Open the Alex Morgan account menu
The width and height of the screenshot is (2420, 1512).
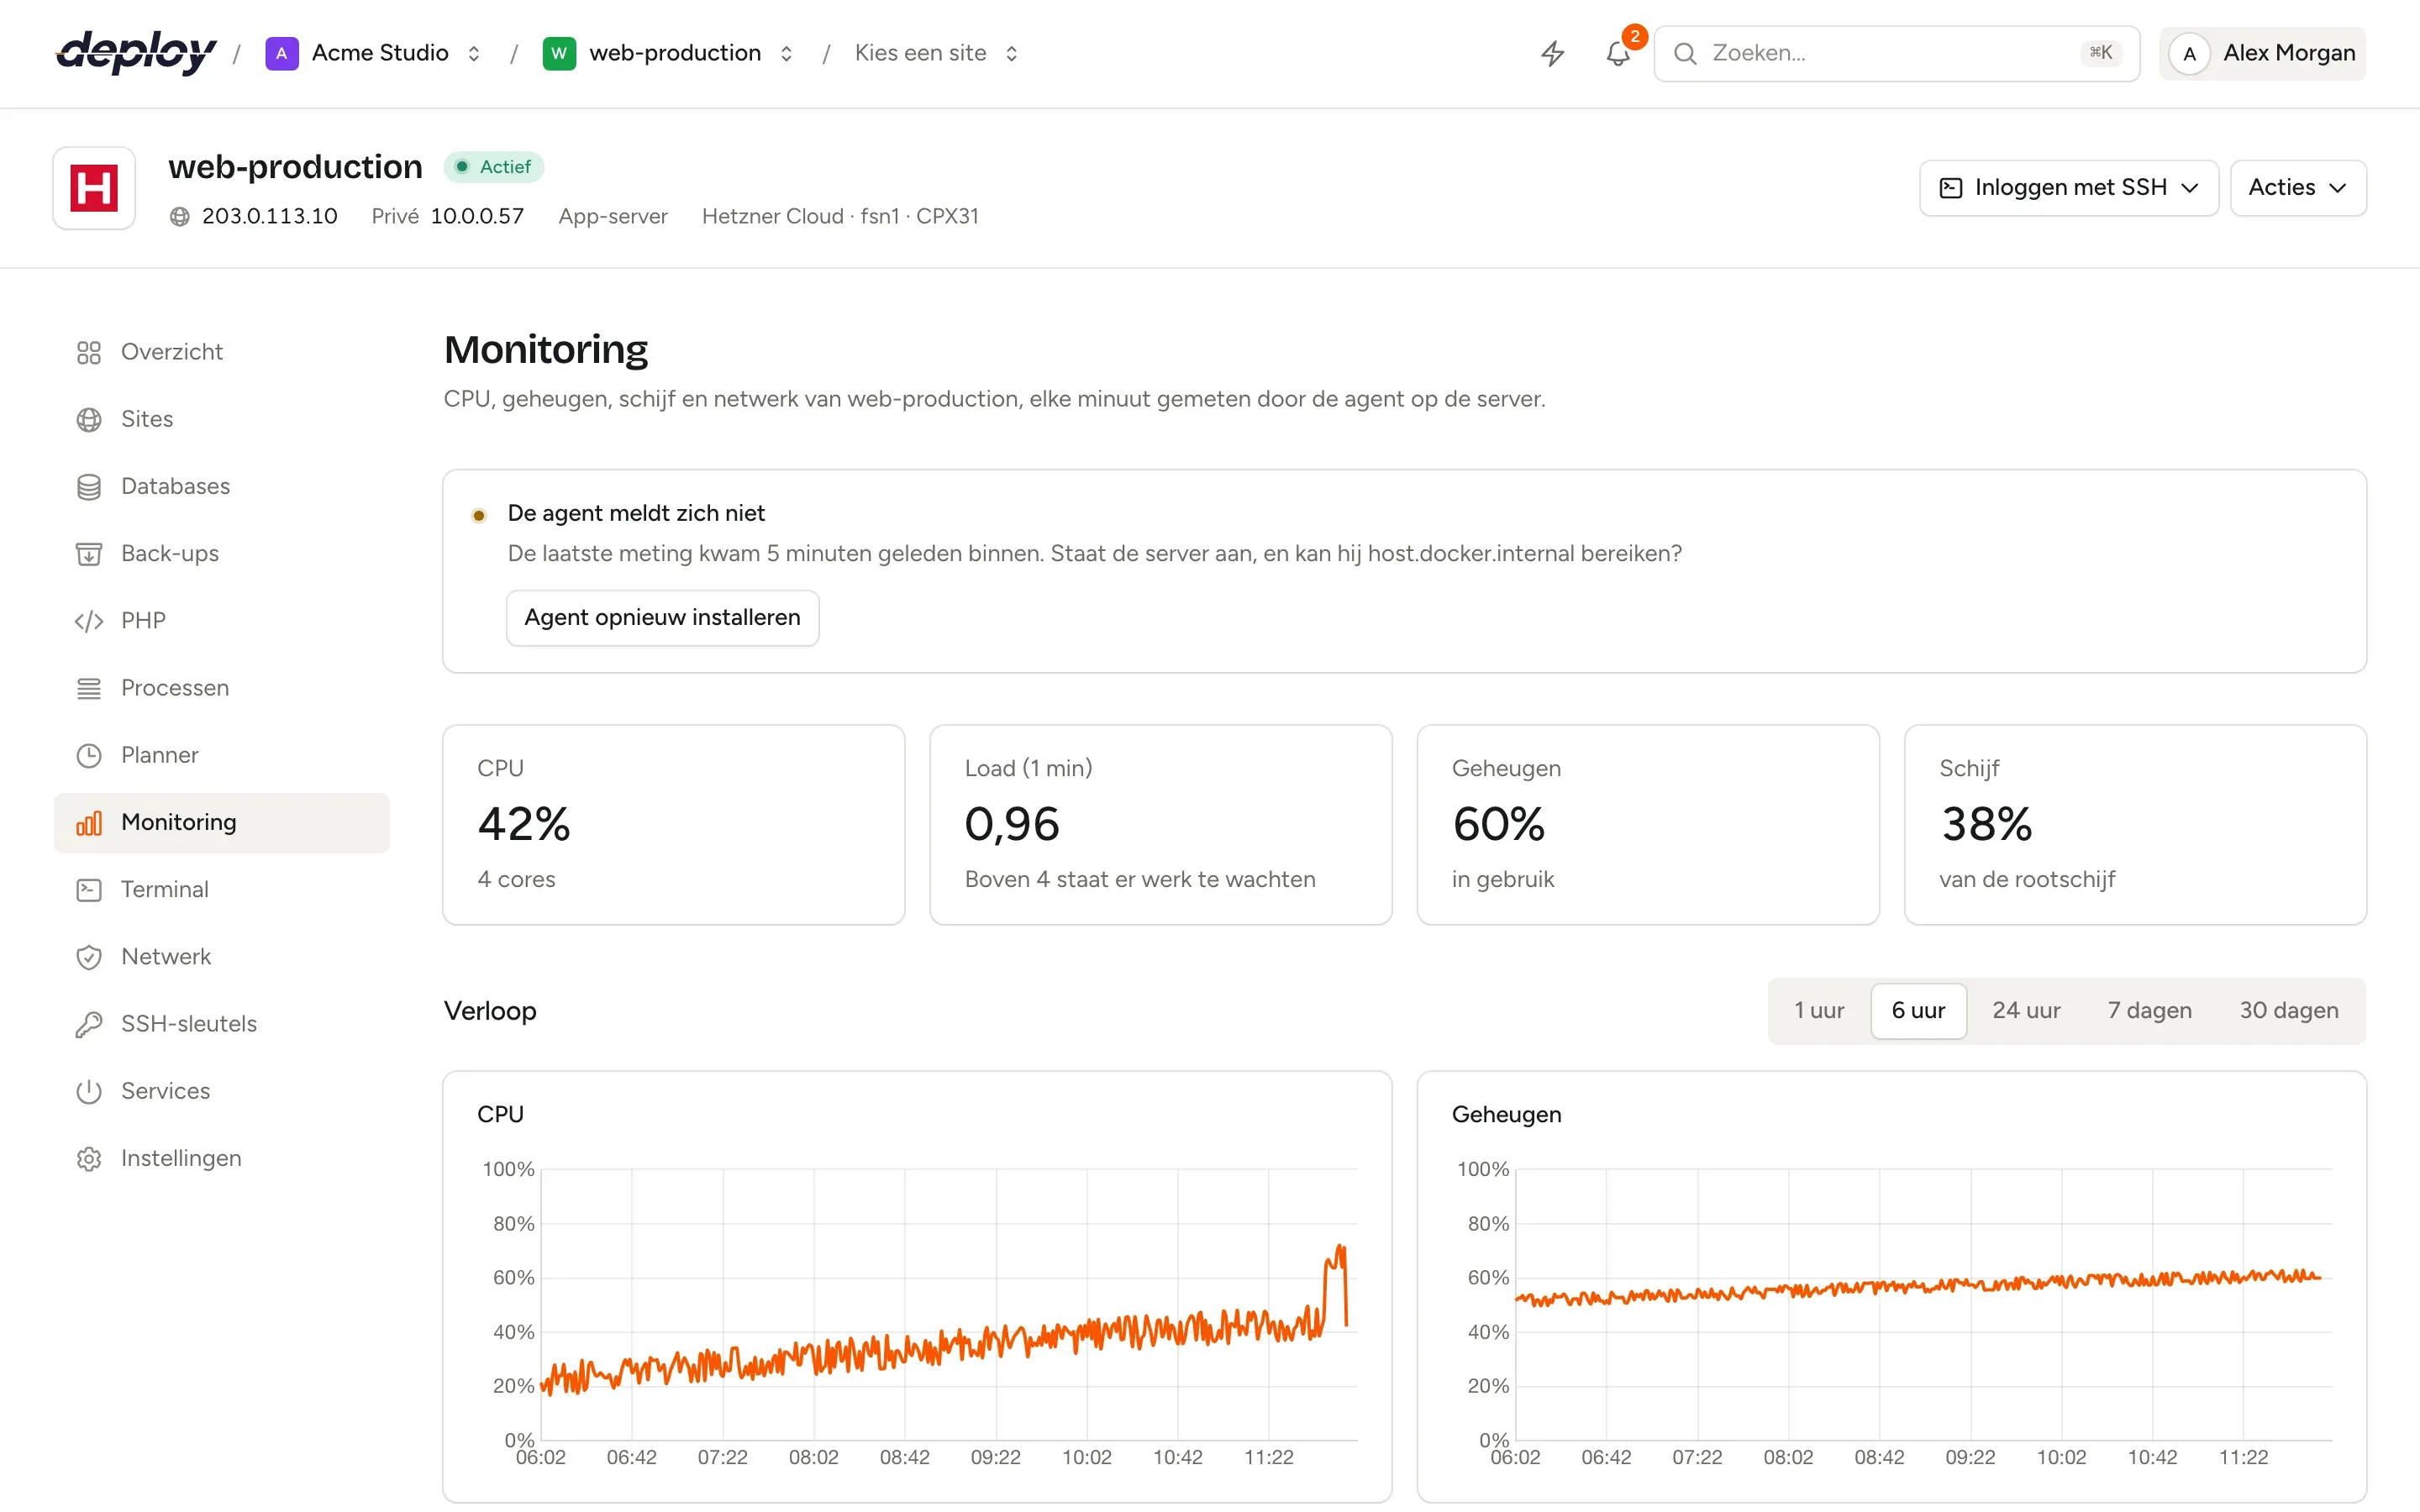2263,53
